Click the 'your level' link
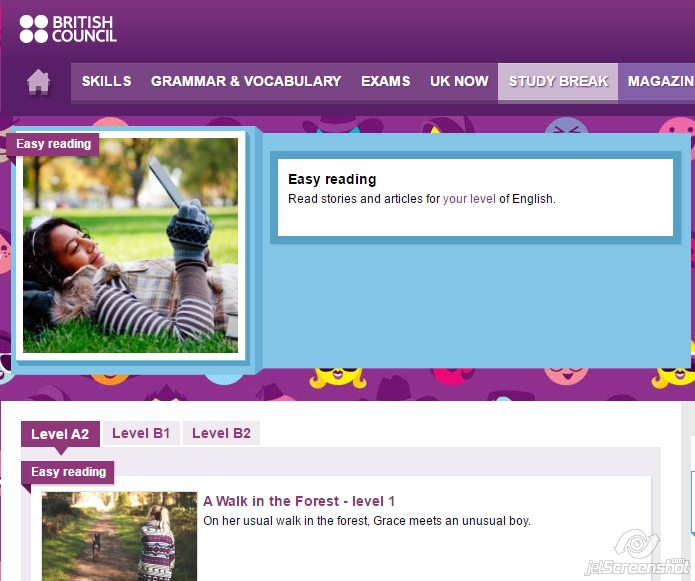Image resolution: width=695 pixels, height=581 pixels. click(469, 199)
